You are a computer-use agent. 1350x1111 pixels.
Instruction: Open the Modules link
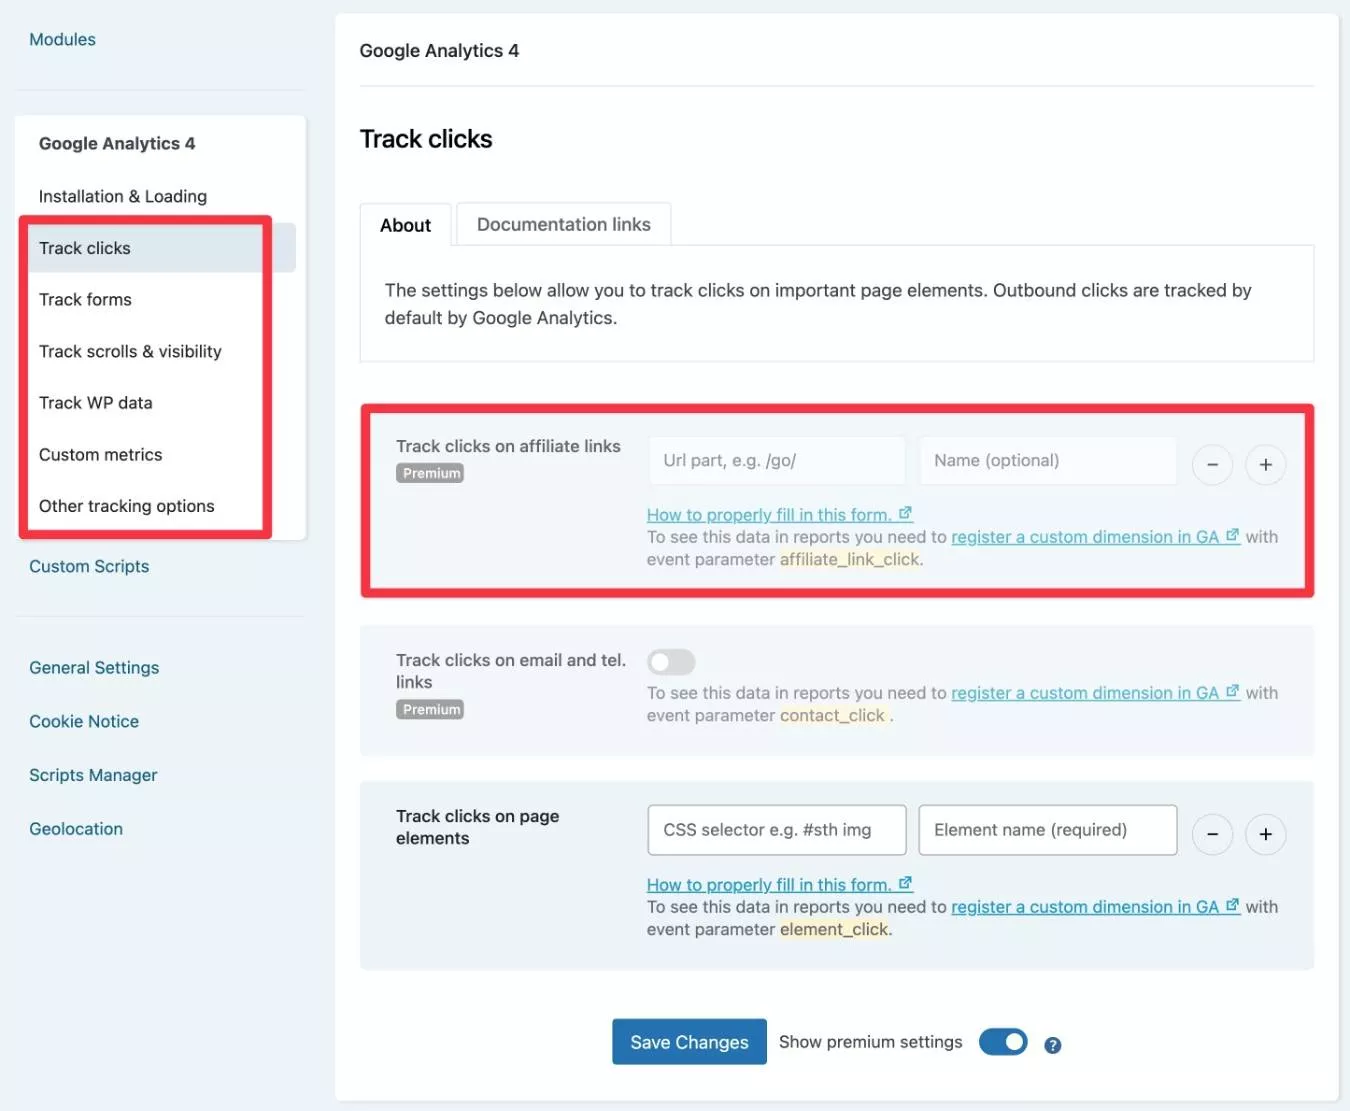click(62, 39)
